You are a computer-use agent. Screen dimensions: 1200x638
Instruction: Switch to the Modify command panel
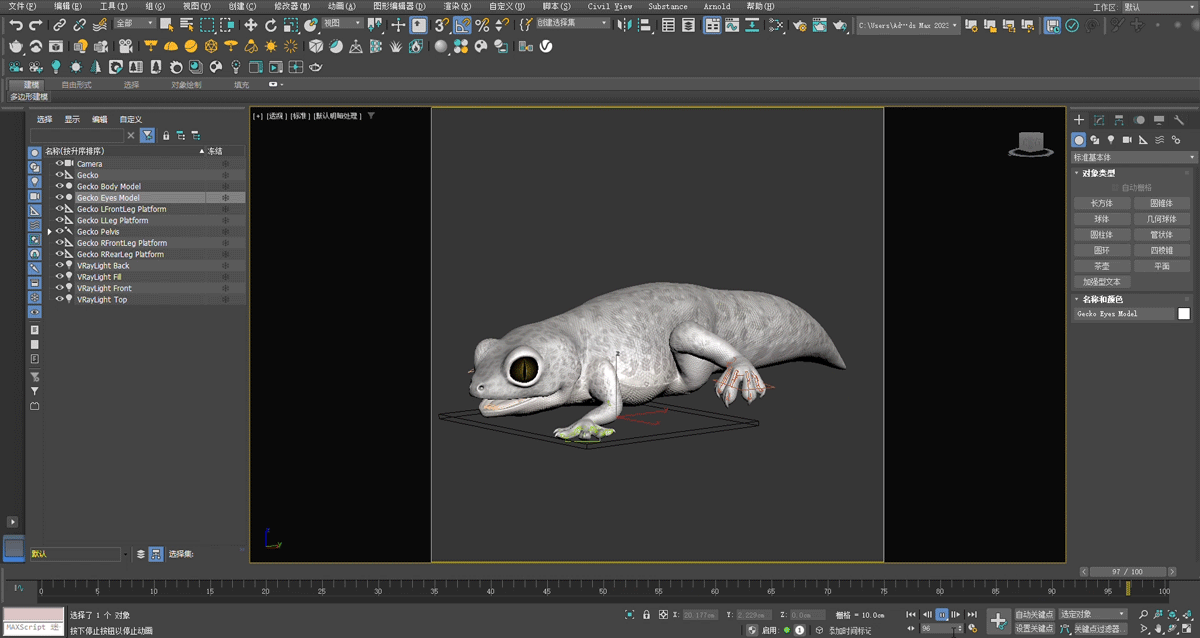(x=1099, y=120)
